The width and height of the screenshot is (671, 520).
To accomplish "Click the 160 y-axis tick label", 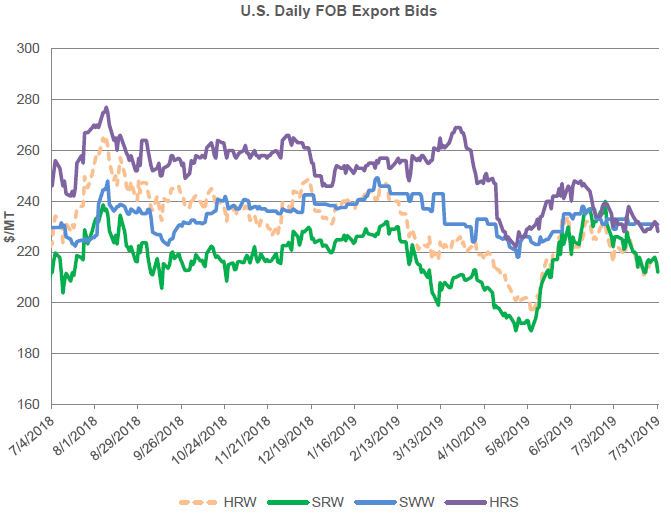I will 30,404.
